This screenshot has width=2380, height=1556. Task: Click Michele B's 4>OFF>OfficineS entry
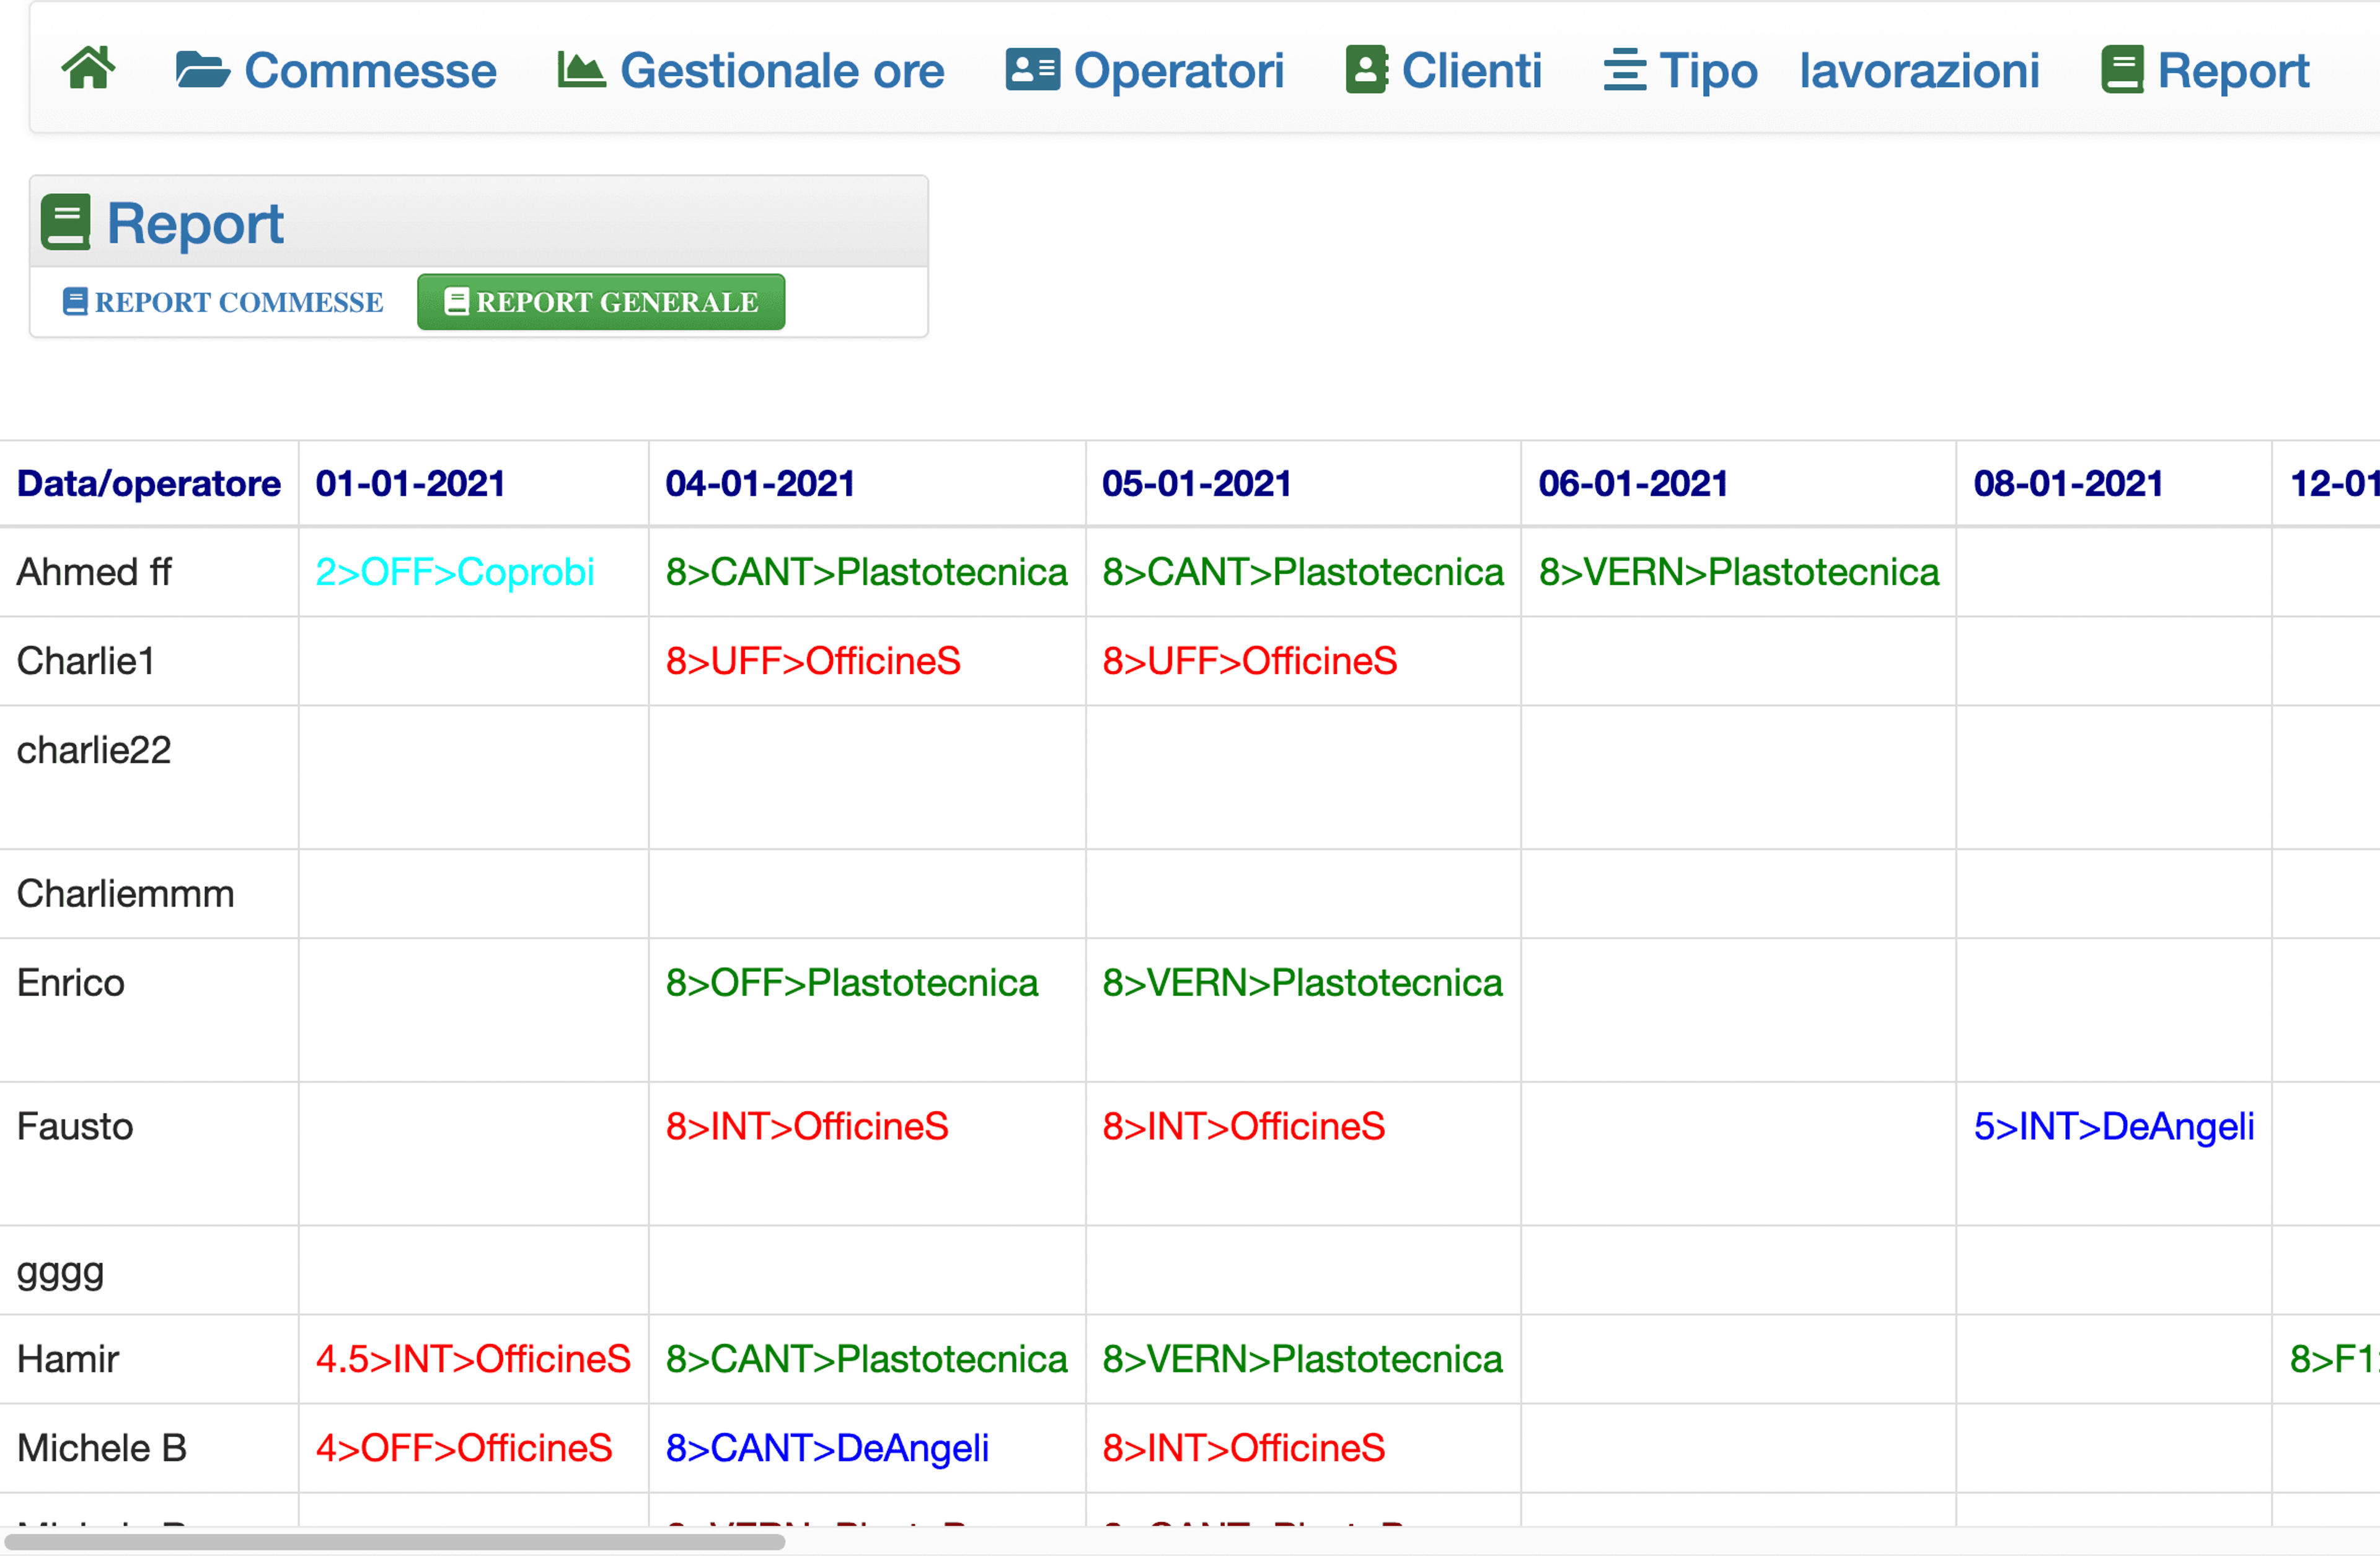click(x=464, y=1449)
